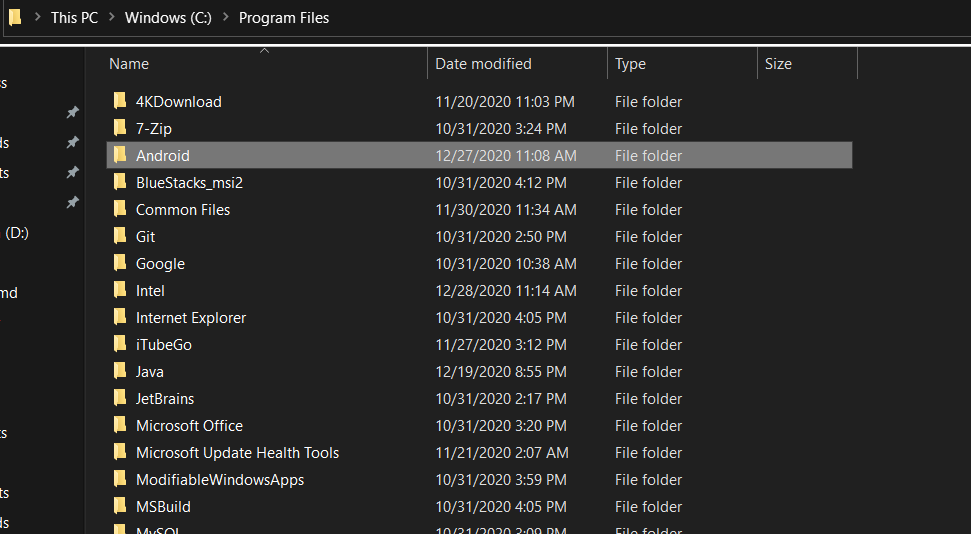
Task: Click the folder icon in address bar
Action: point(14,17)
